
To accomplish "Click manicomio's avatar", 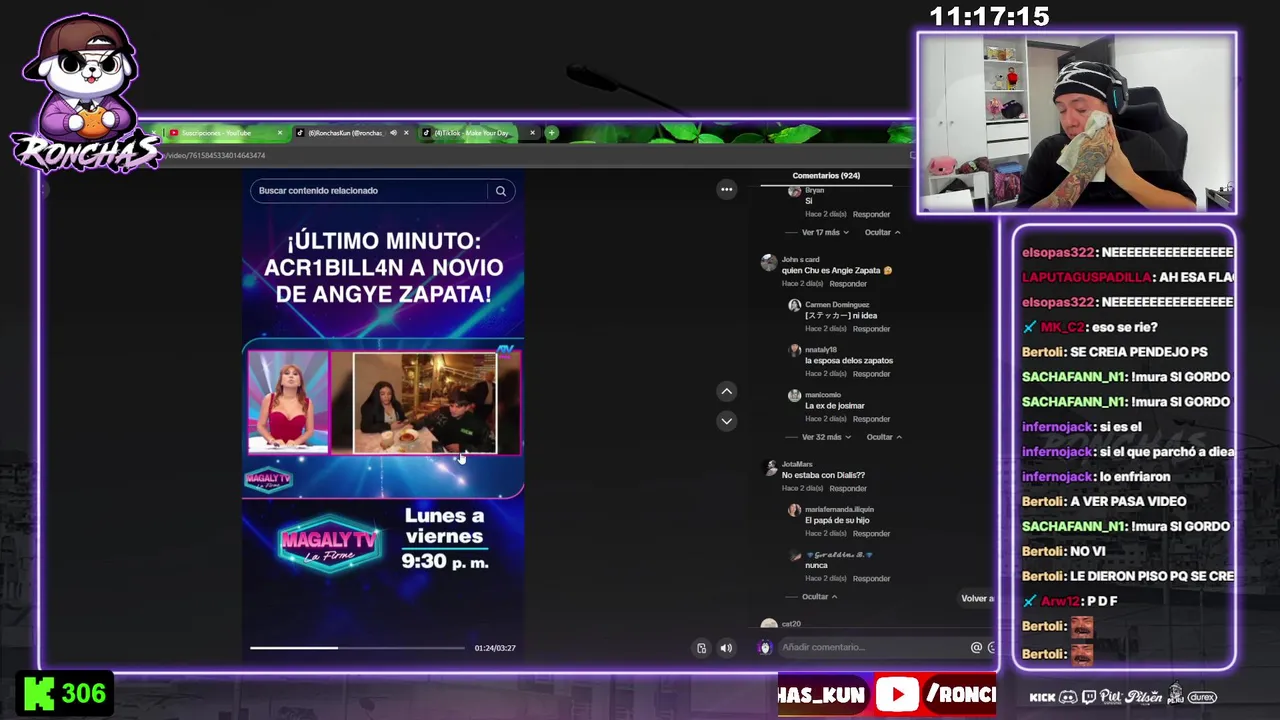I will [794, 396].
